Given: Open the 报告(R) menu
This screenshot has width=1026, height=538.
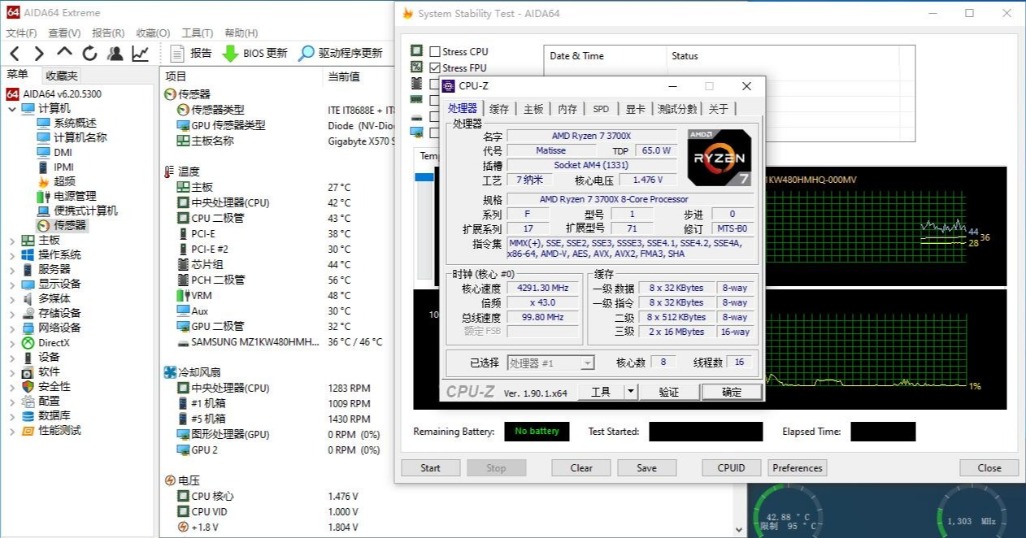Looking at the screenshot, I should [x=108, y=33].
